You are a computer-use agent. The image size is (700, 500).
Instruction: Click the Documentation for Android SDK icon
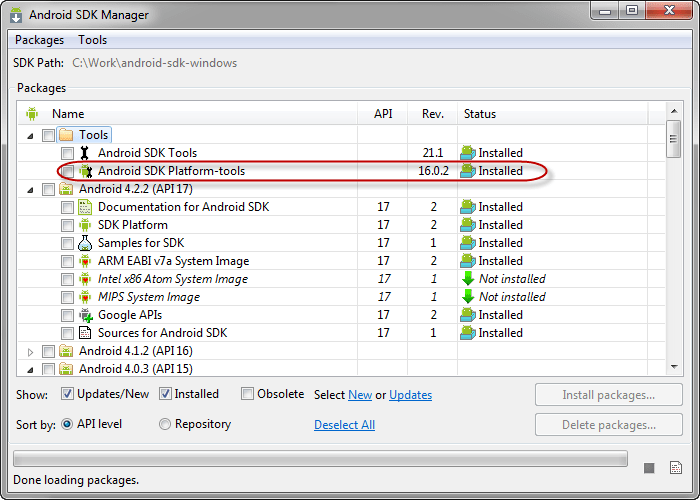pos(85,207)
